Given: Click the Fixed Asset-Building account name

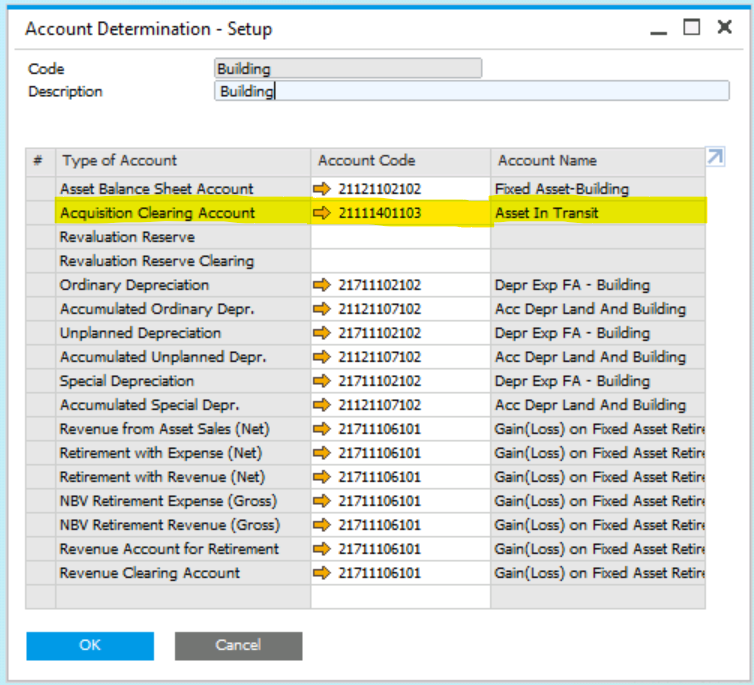Looking at the screenshot, I should click(x=562, y=189).
